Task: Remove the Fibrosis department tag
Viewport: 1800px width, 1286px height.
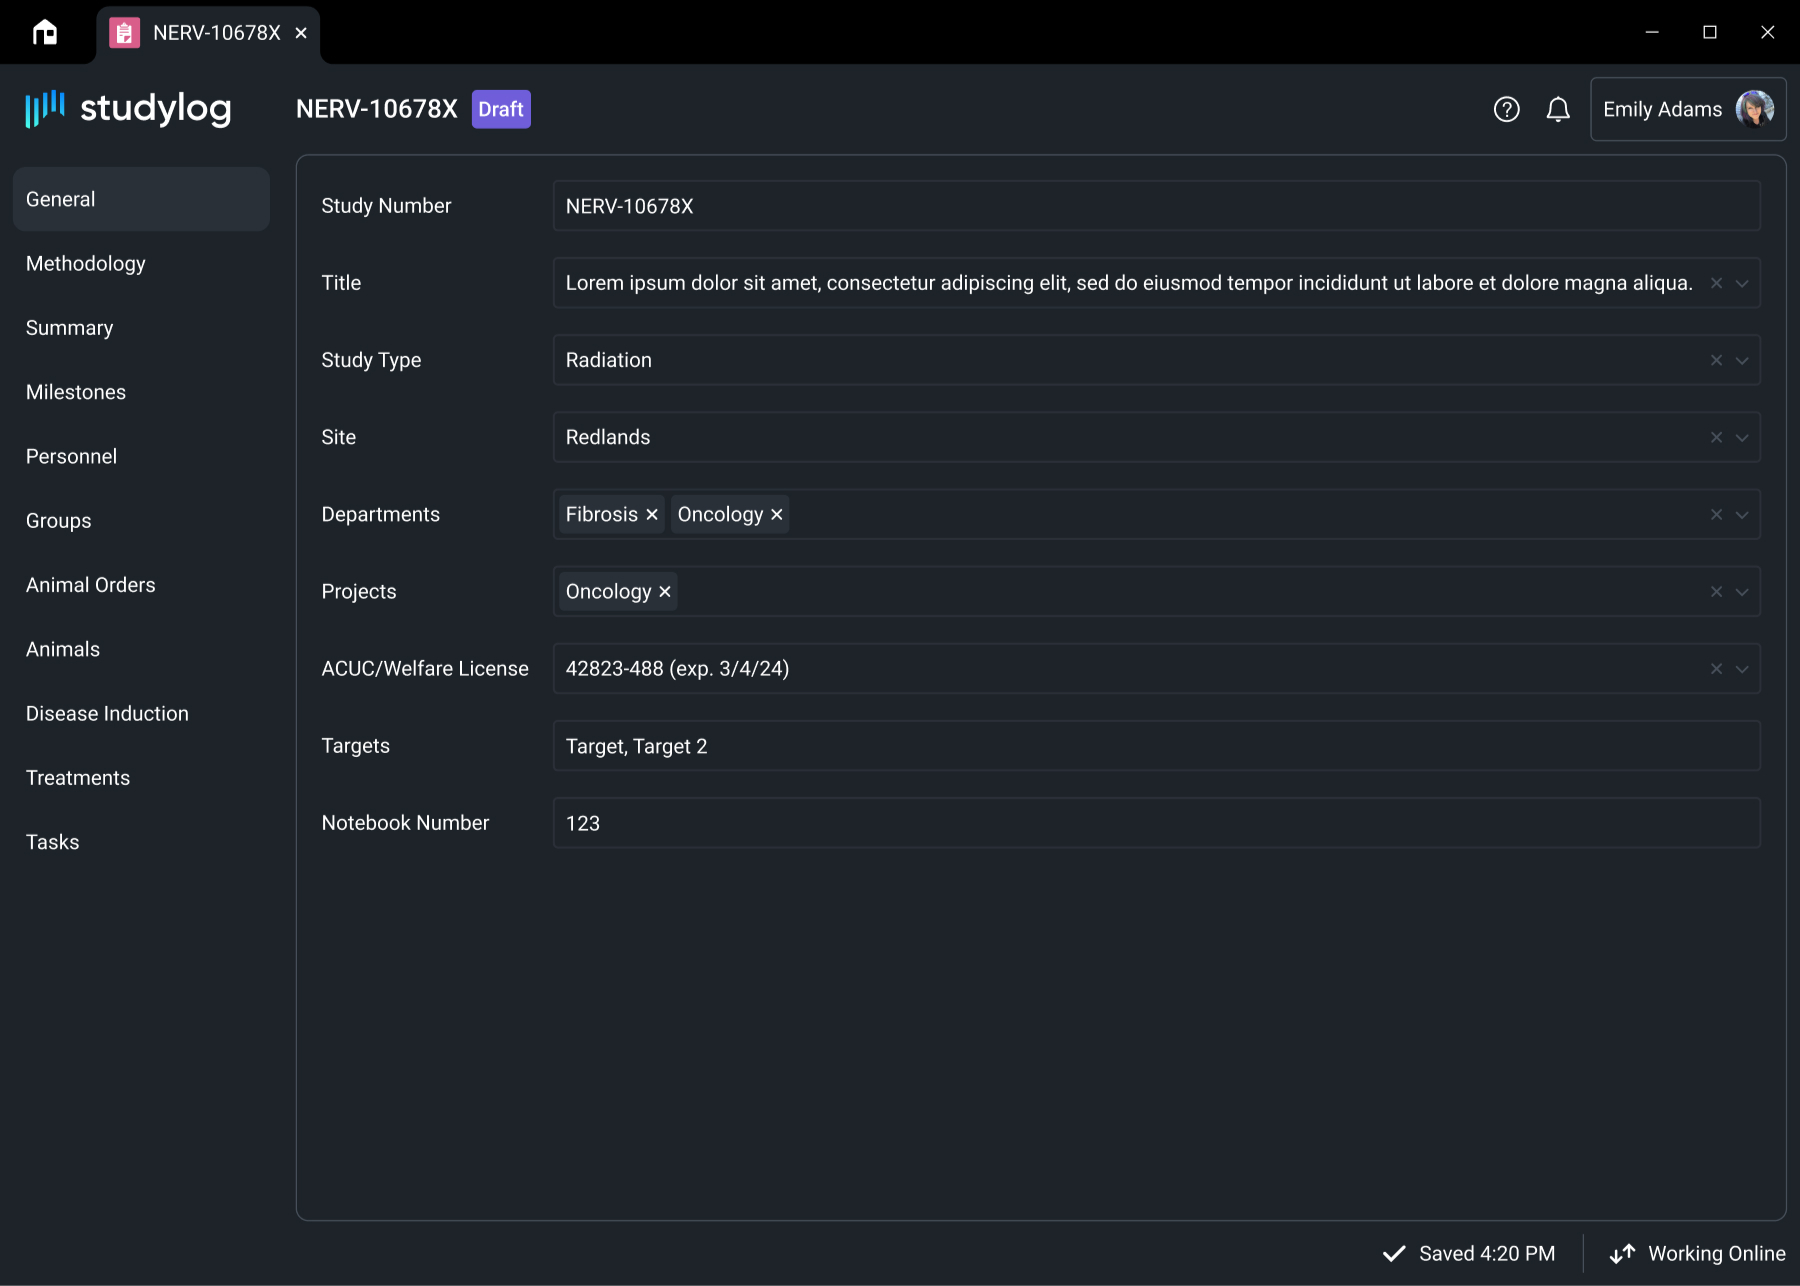Action: (652, 515)
